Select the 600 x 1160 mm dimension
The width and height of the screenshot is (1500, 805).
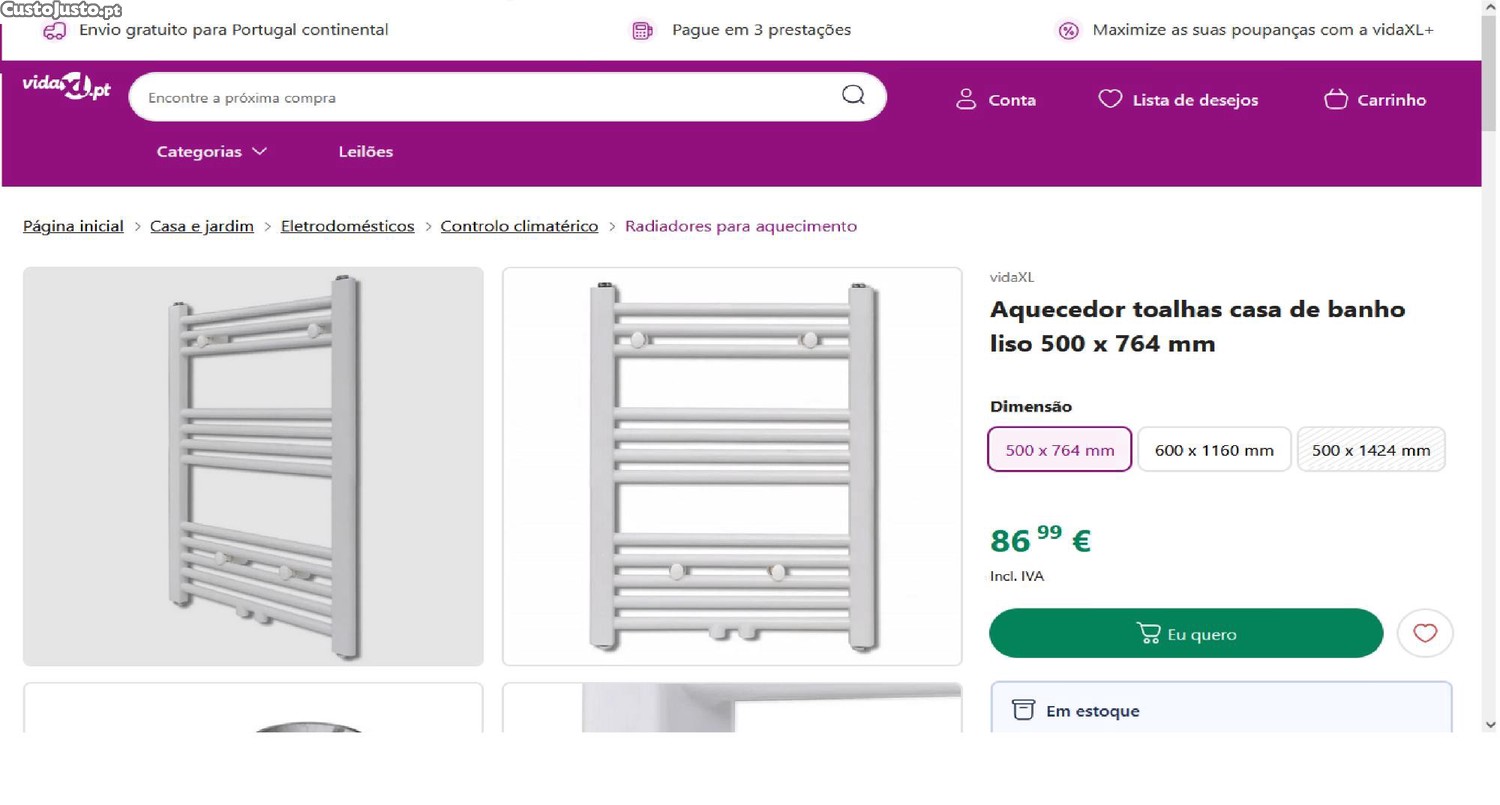(1214, 450)
